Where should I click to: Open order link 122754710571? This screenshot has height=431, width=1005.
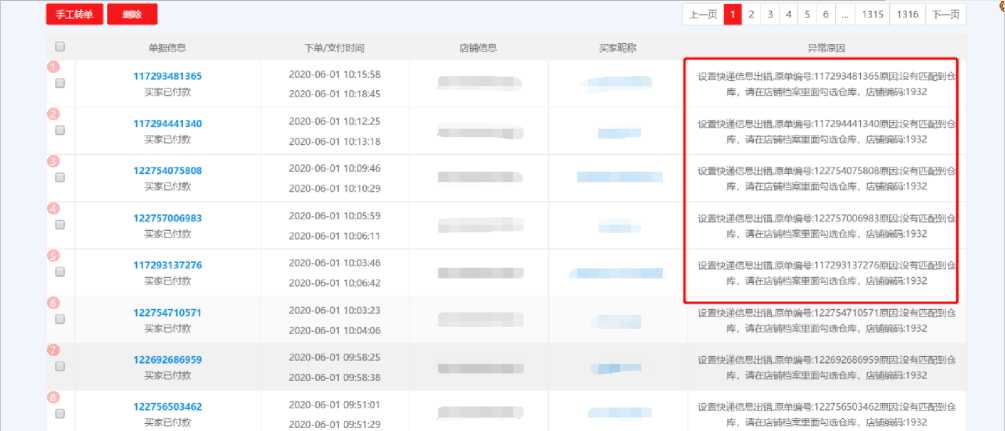[167, 313]
